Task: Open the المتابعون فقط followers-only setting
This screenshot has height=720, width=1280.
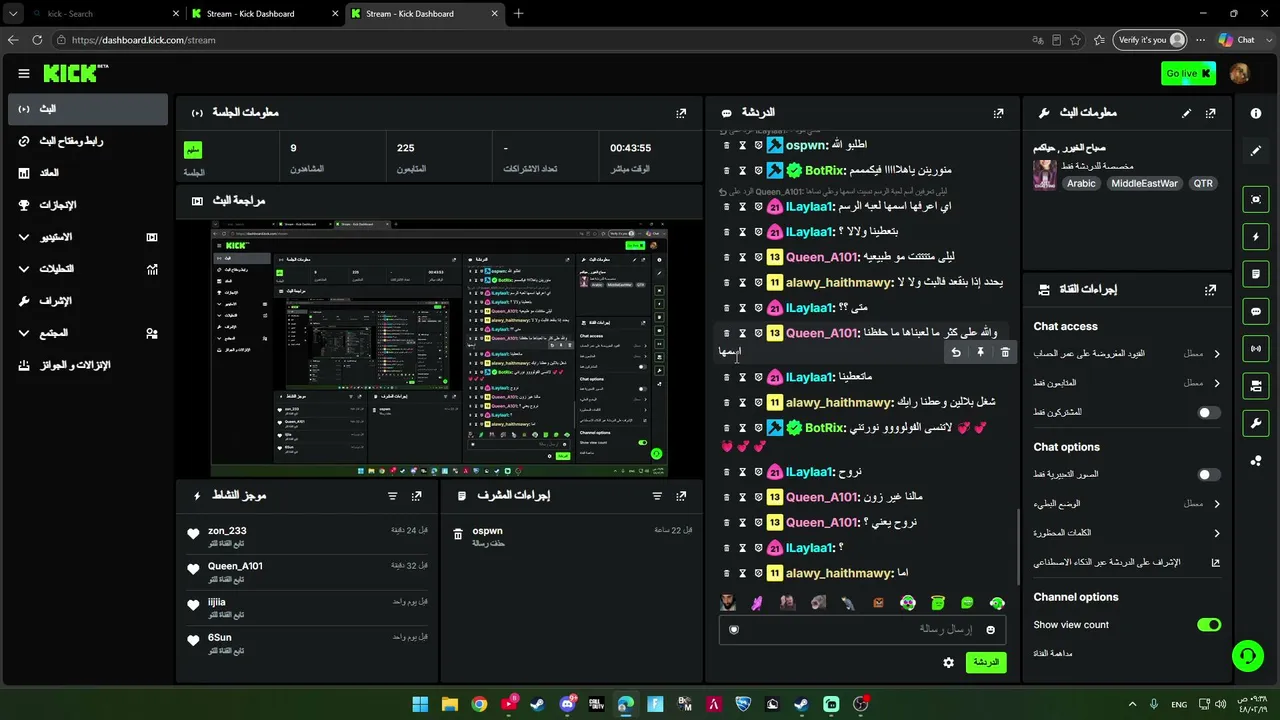Action: [1127, 383]
